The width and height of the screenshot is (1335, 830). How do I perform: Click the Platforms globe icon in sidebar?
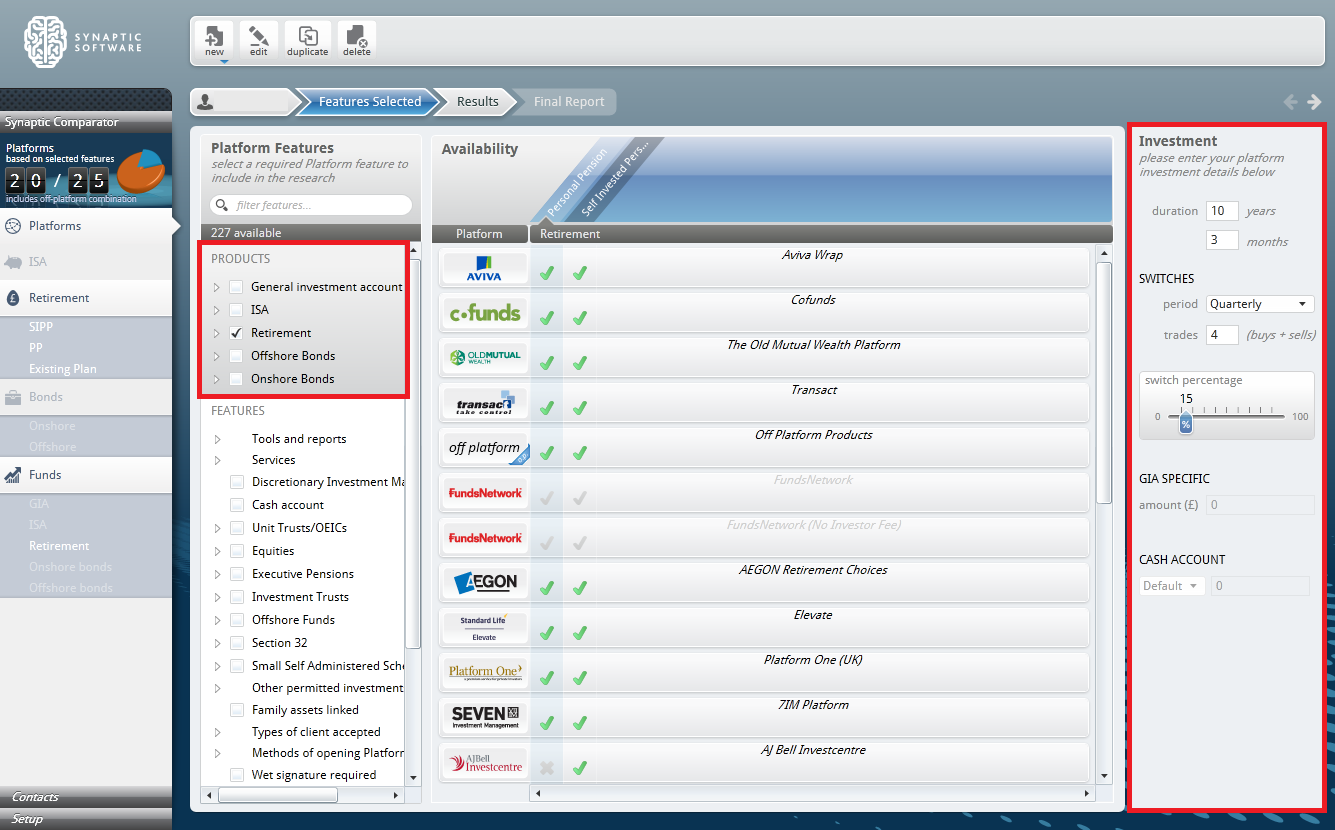tap(13, 226)
